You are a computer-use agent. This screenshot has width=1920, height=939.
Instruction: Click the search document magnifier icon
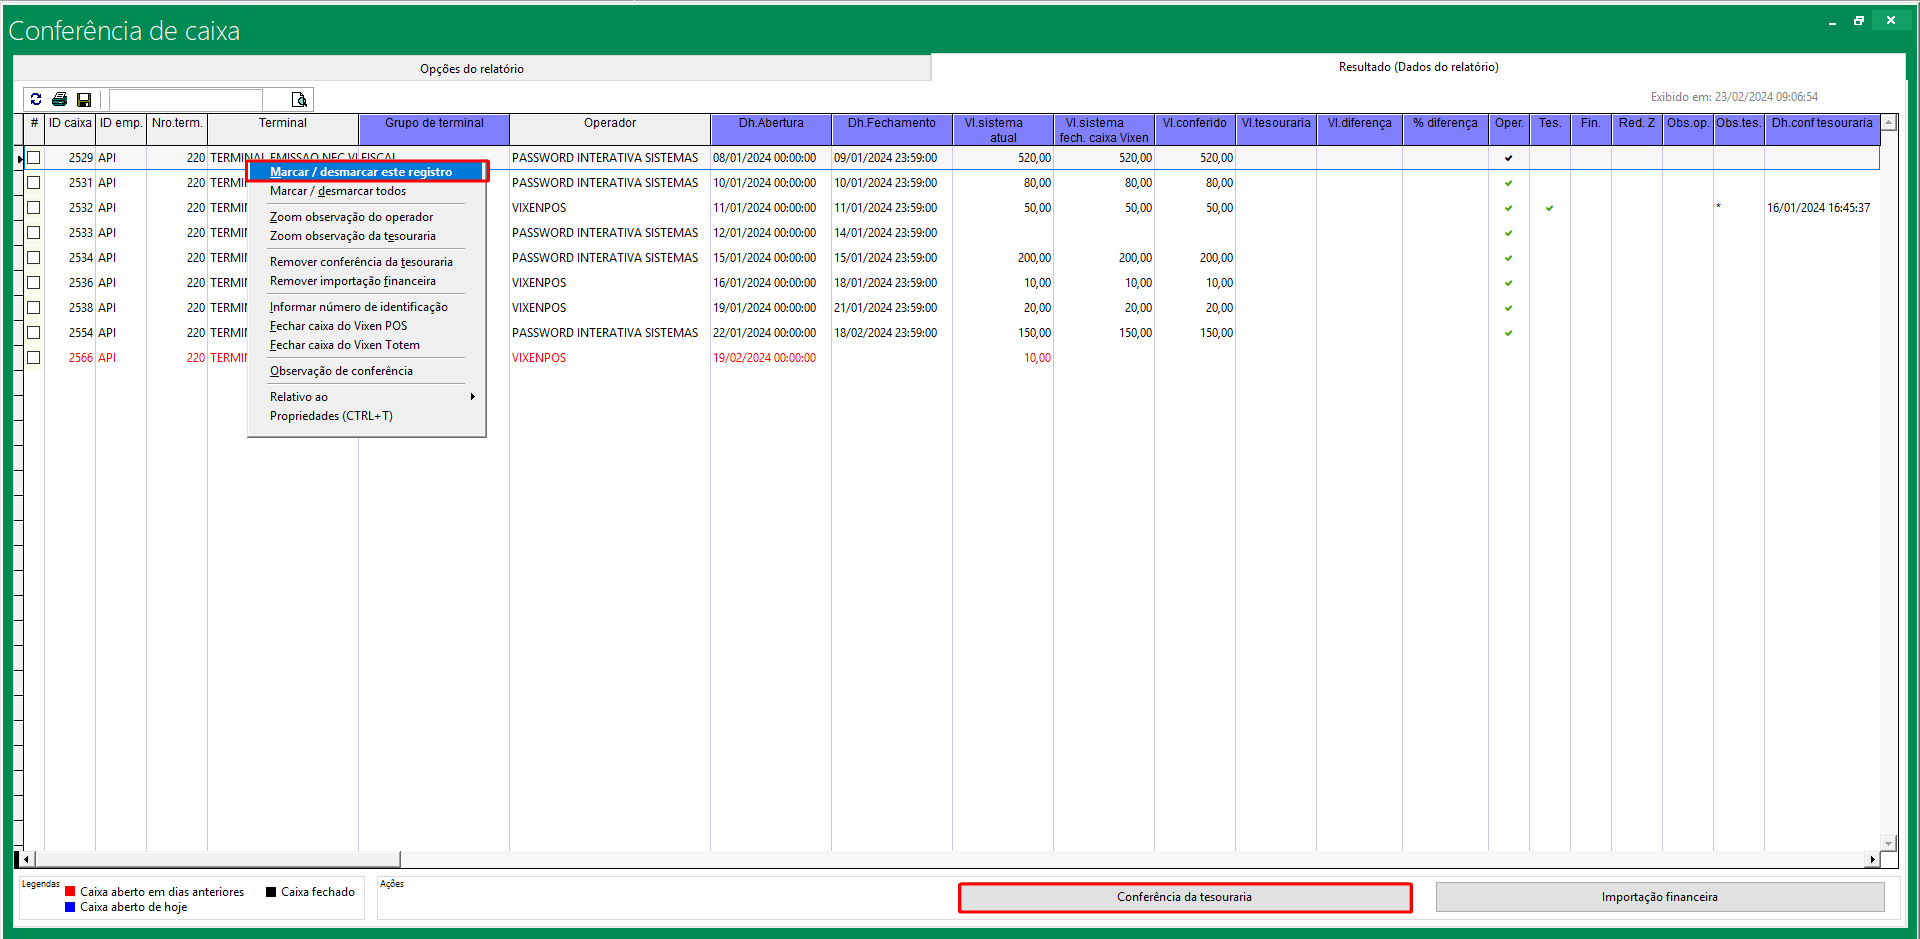(x=299, y=99)
